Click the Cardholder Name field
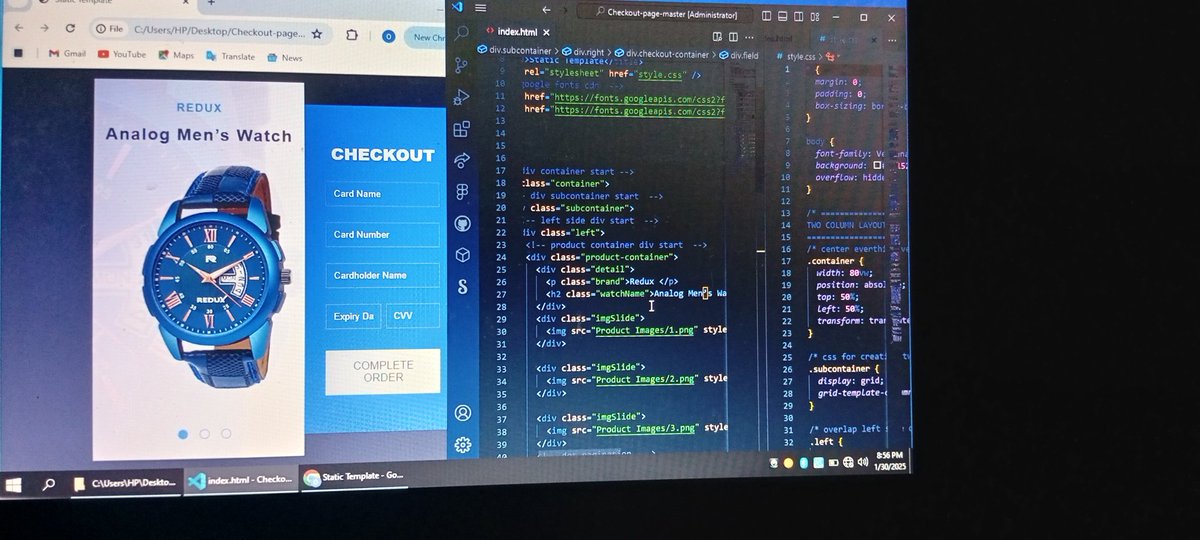Viewport: 1200px width, 540px height. pos(382,275)
